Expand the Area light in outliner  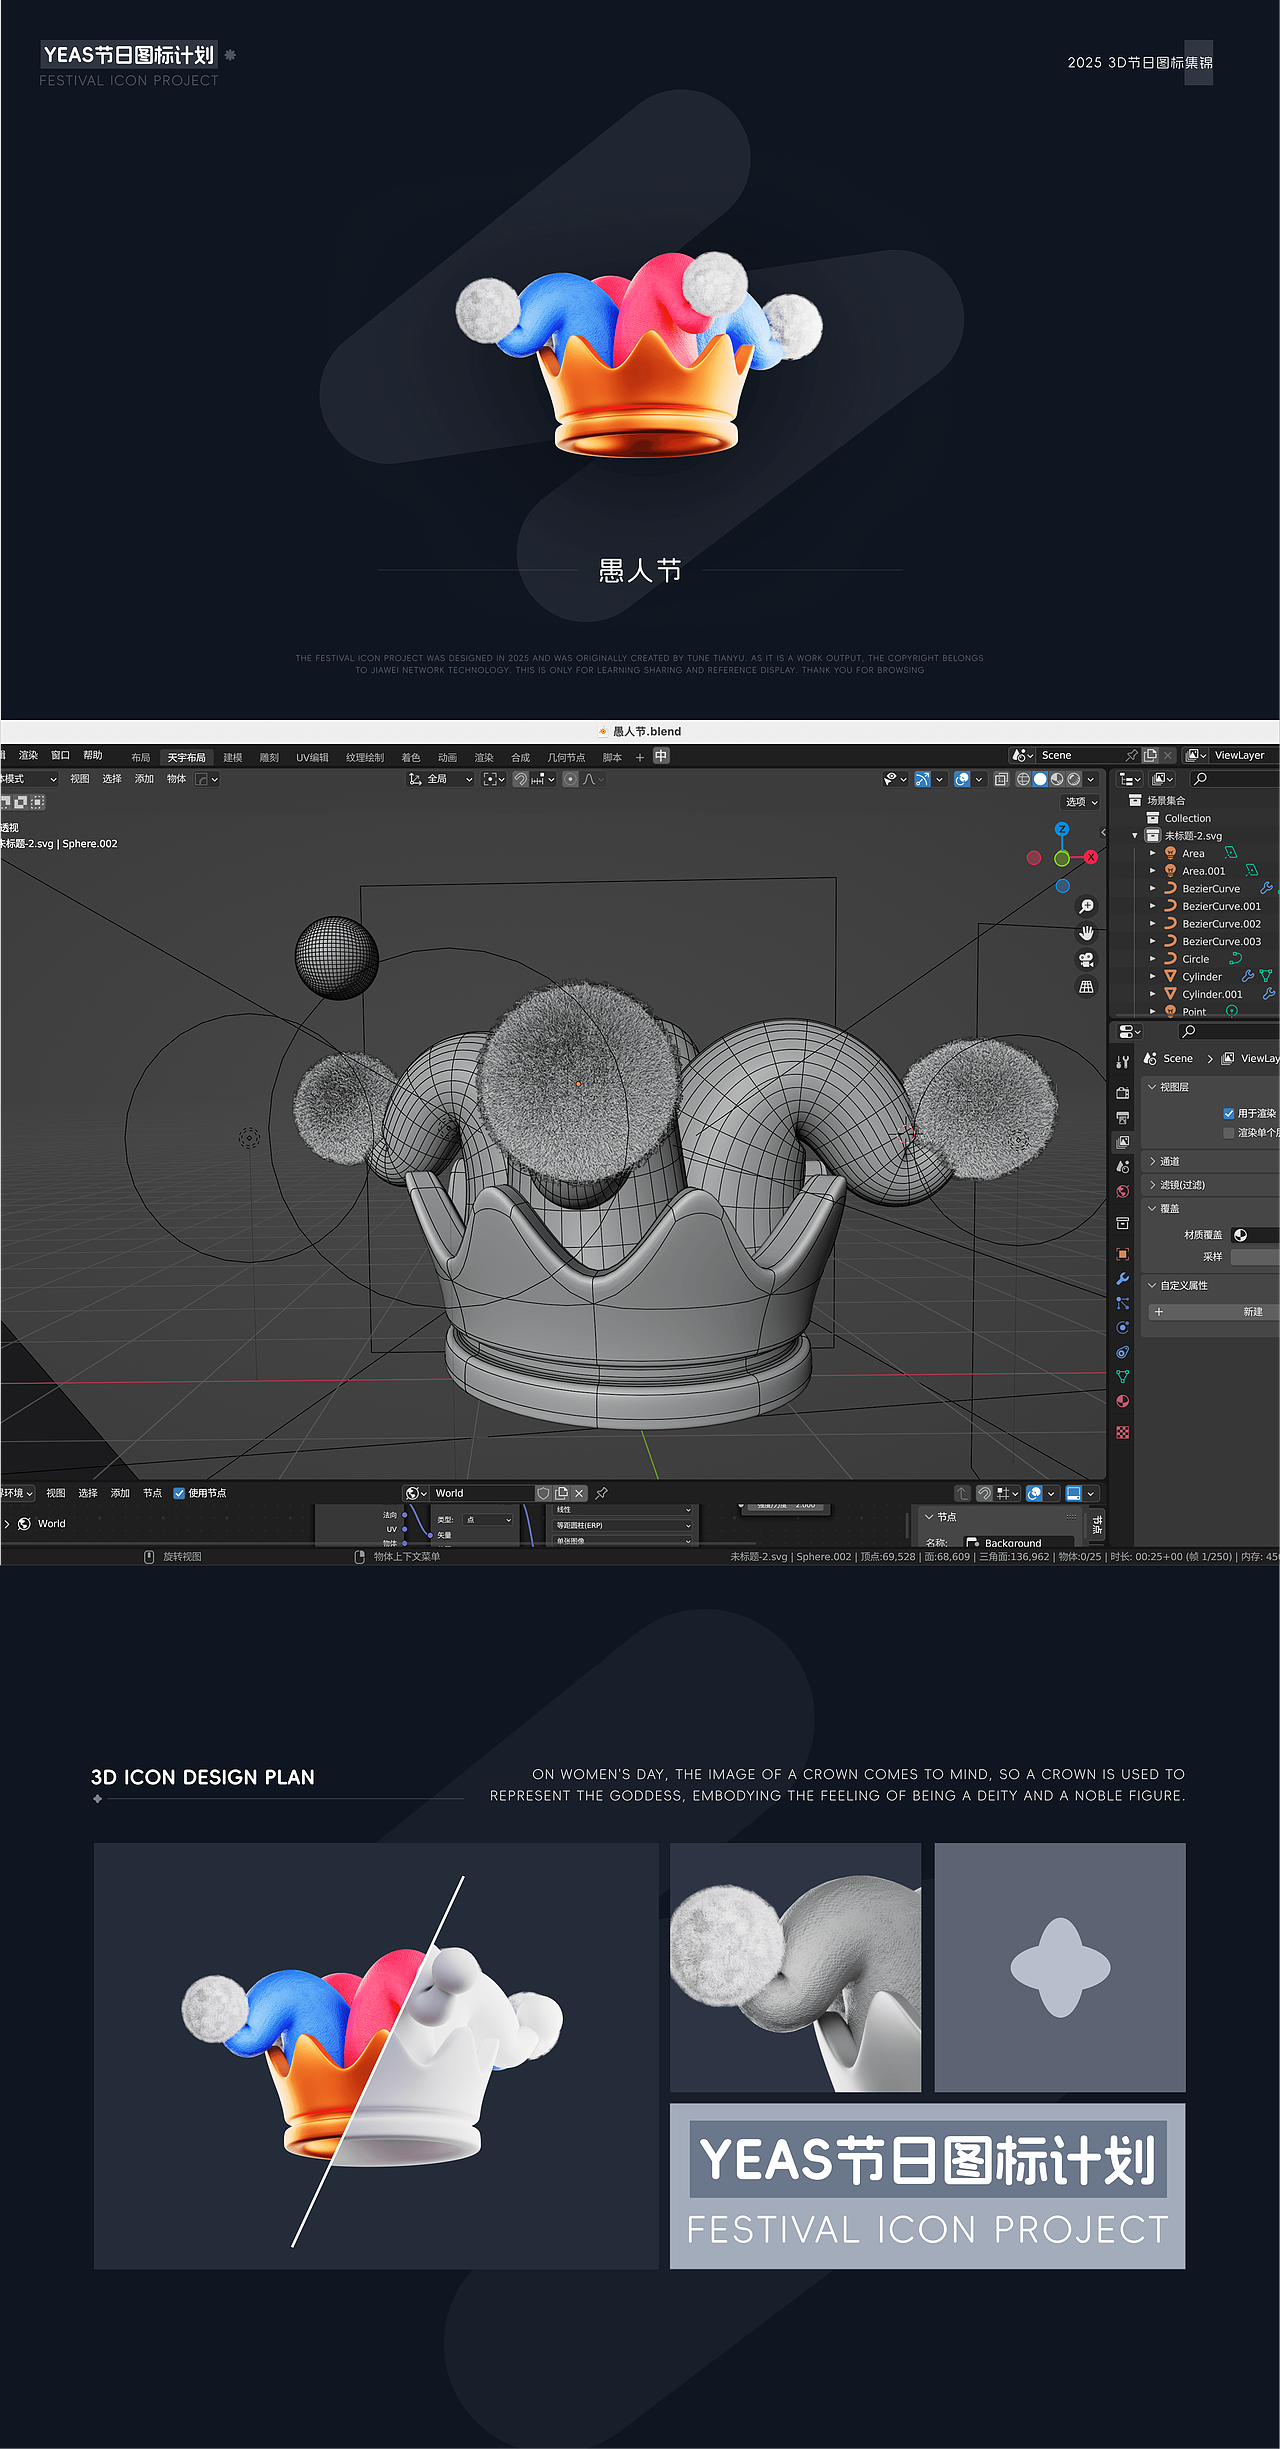pos(1153,854)
